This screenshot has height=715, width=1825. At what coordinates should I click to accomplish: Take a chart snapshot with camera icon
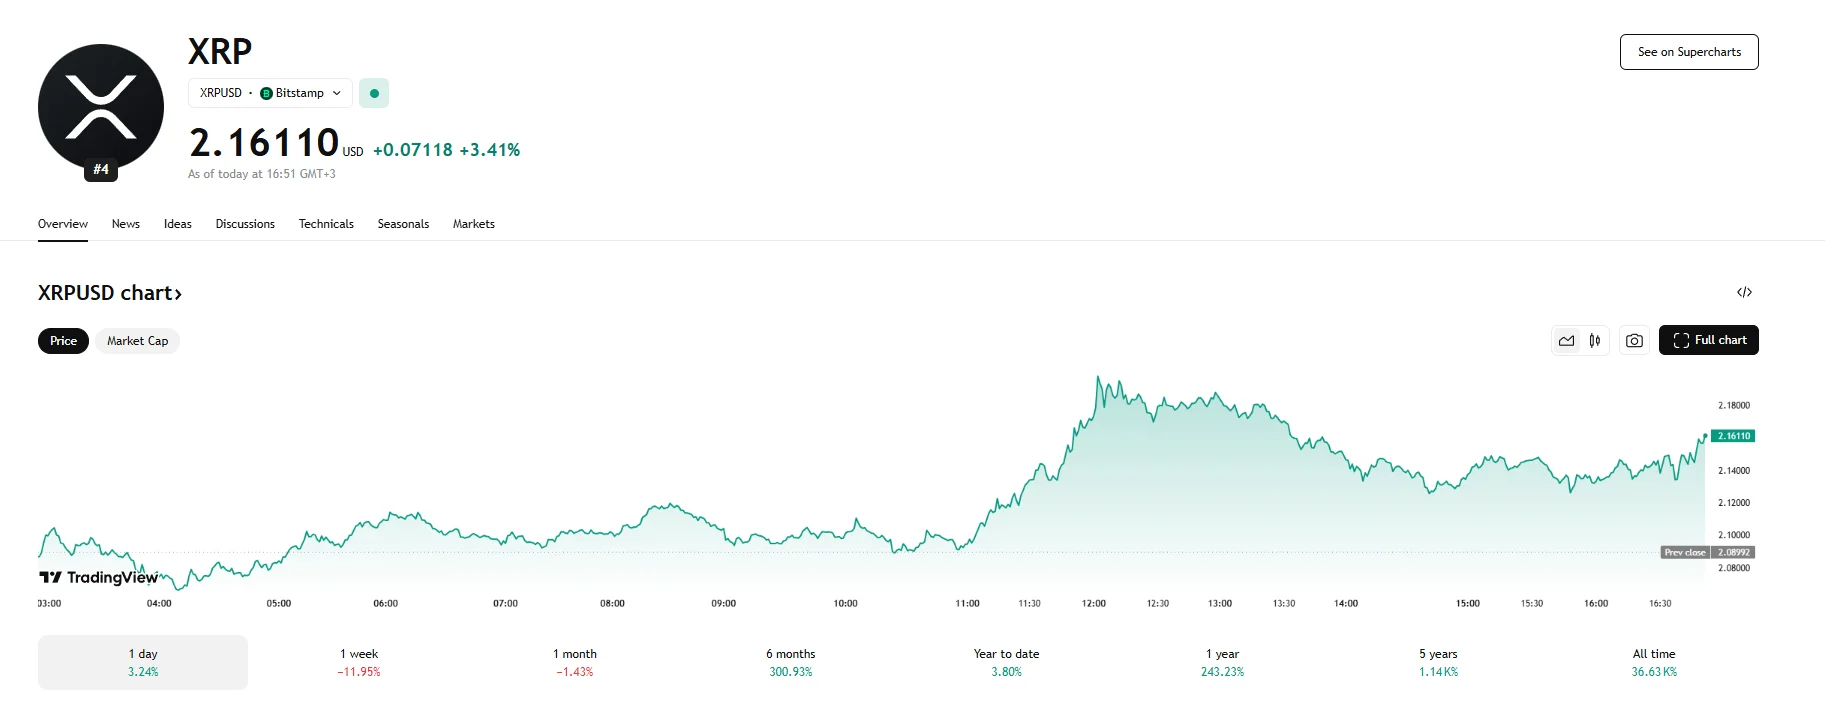coord(1634,341)
